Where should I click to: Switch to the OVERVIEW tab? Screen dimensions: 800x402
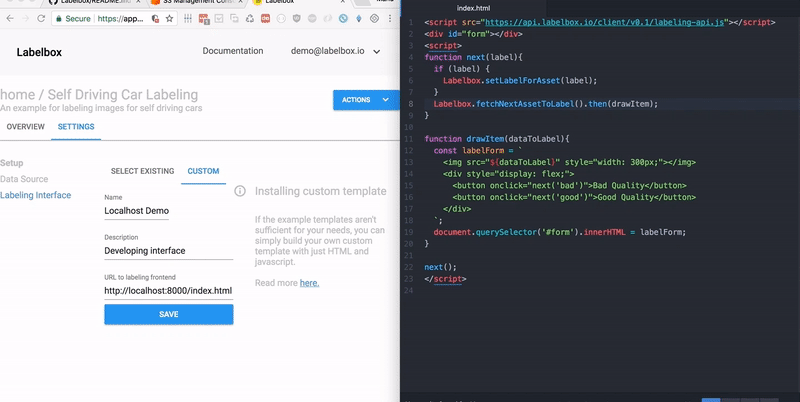[x=26, y=127]
